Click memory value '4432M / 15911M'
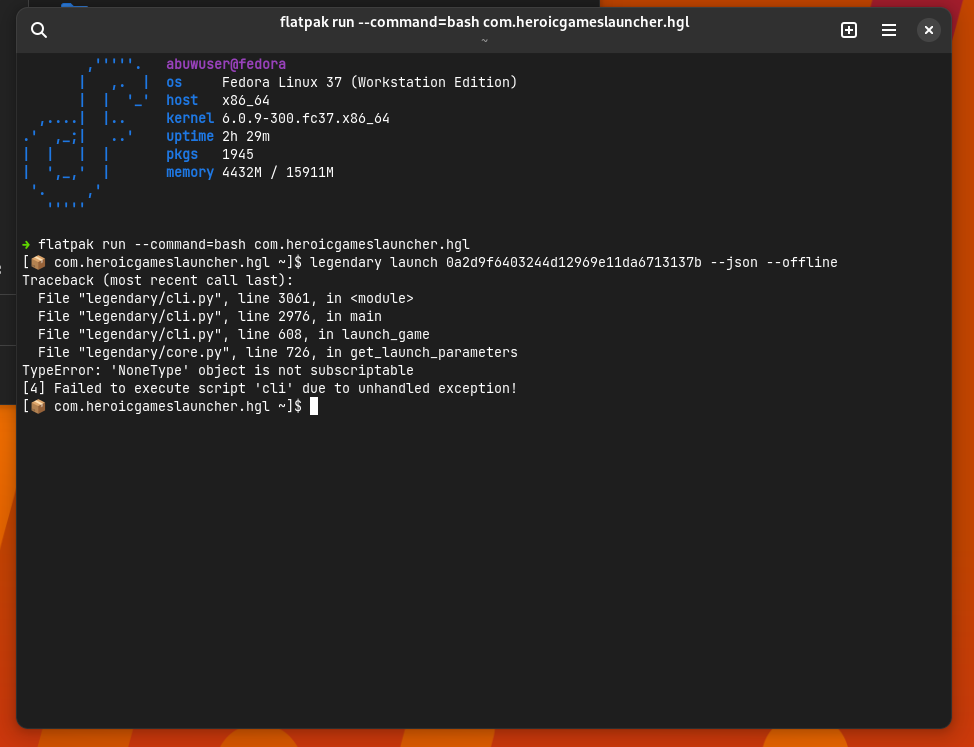The height and width of the screenshot is (747, 974). tap(278, 173)
